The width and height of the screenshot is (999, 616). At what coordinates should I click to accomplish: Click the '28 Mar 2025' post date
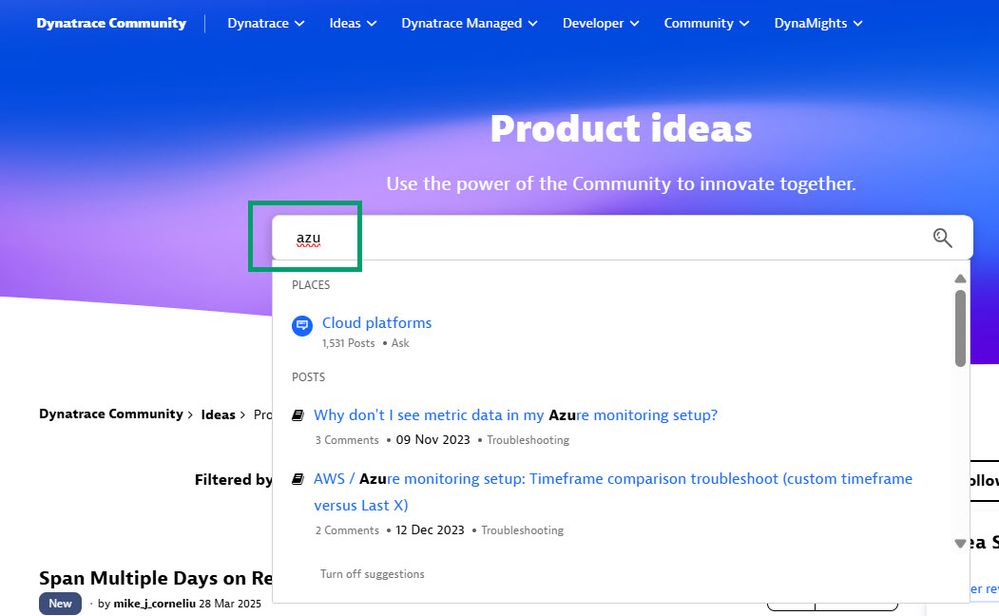230,603
